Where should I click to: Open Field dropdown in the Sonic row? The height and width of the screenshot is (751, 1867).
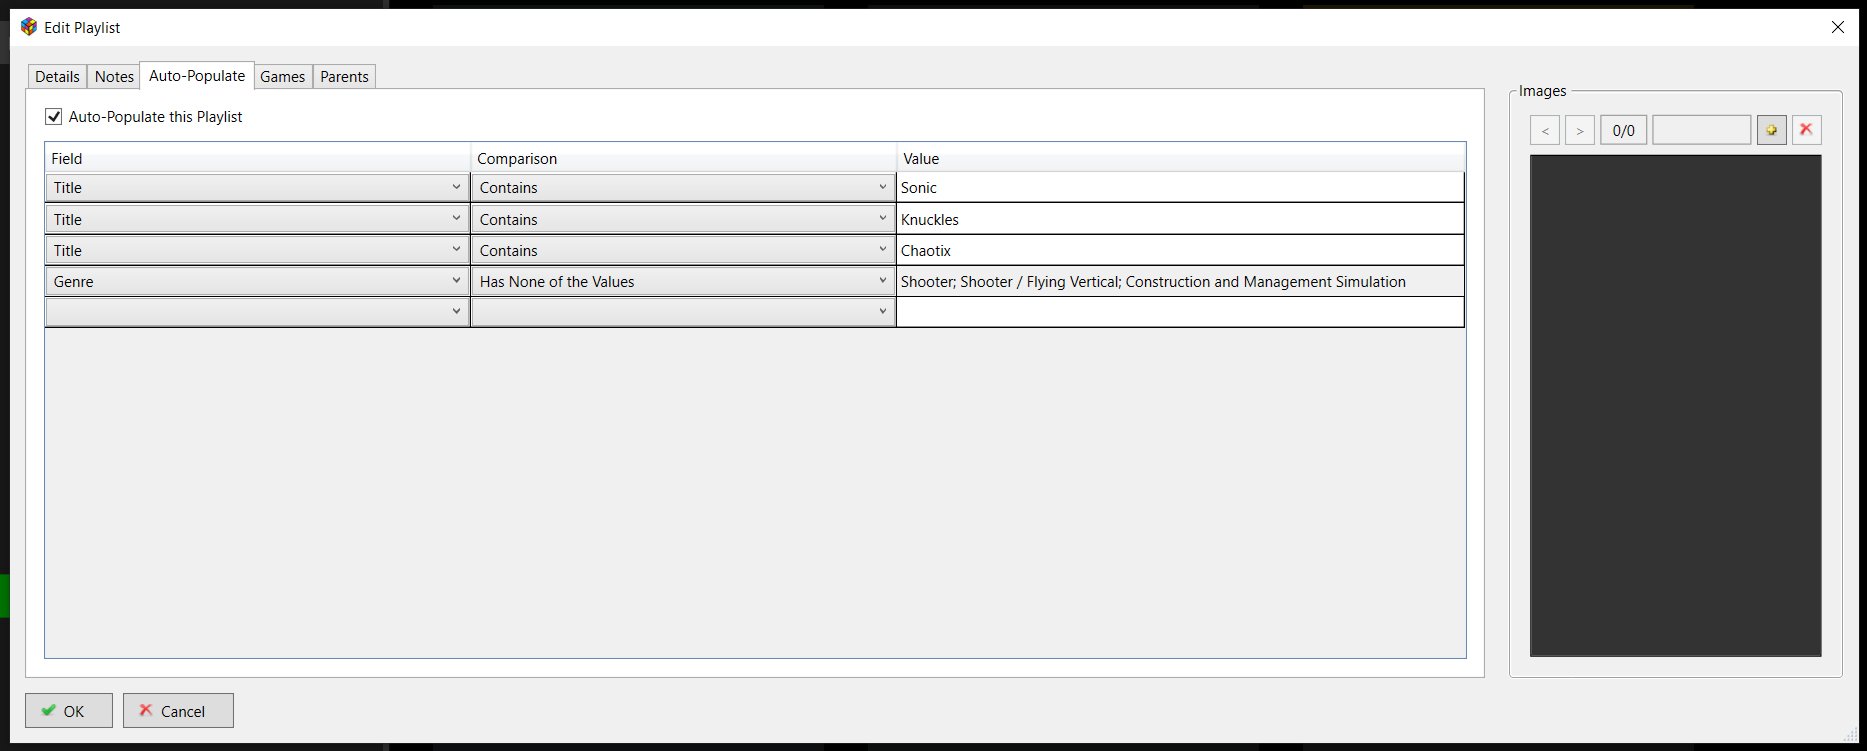(x=257, y=187)
